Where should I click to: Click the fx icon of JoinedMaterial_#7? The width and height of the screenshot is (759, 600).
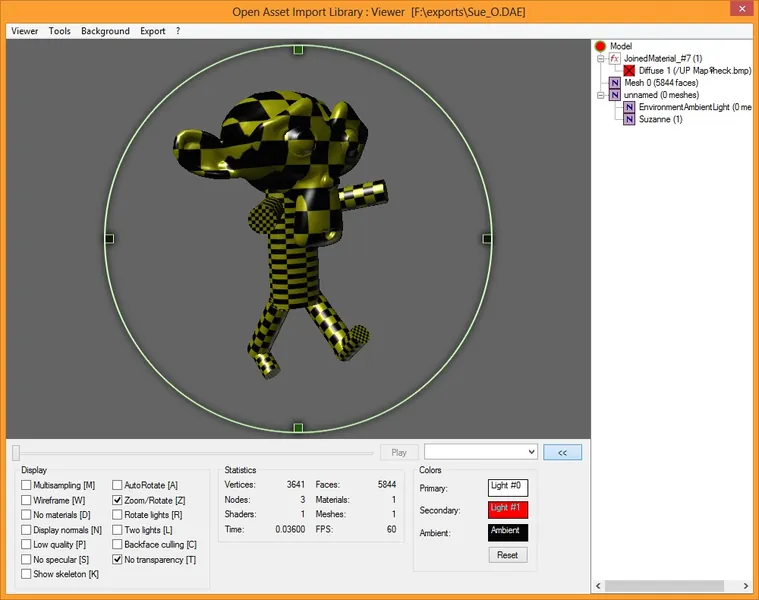click(615, 59)
